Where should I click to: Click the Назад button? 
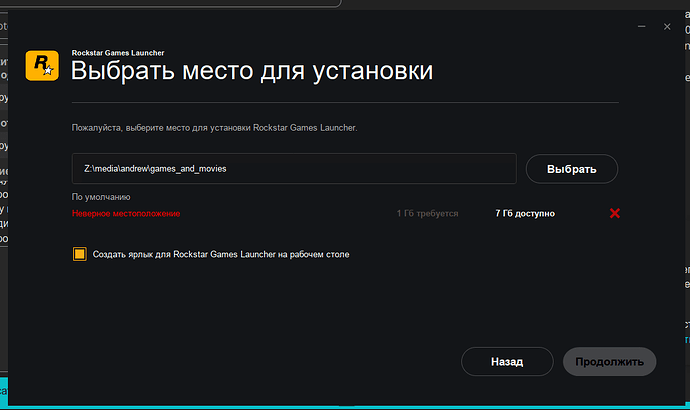coord(507,362)
